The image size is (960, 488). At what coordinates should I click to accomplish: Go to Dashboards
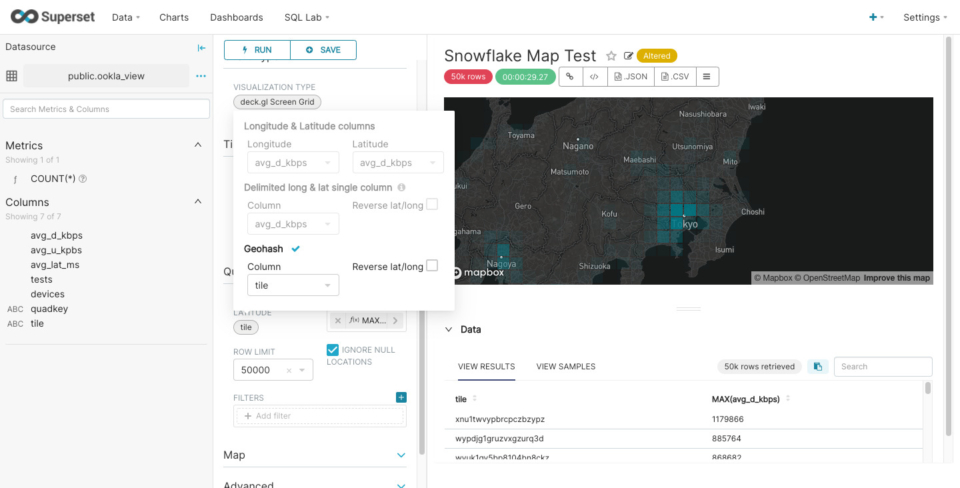(236, 17)
